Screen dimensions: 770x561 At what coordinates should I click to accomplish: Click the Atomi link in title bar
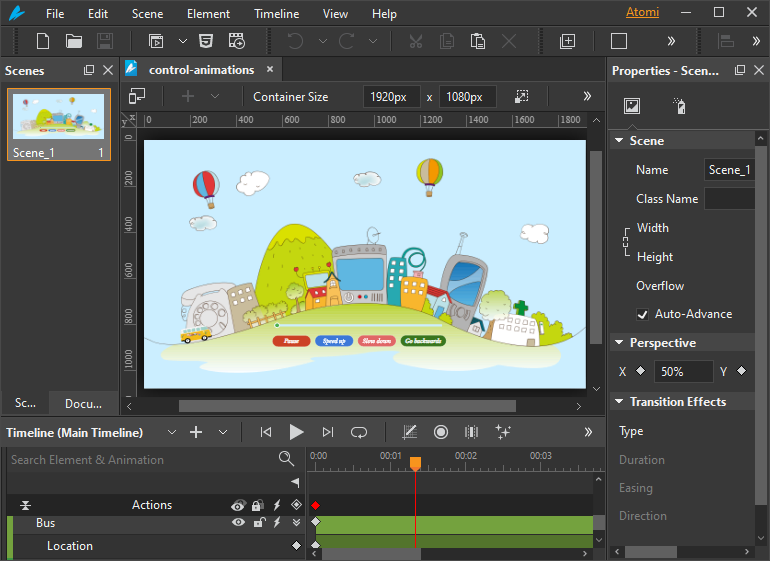642,14
